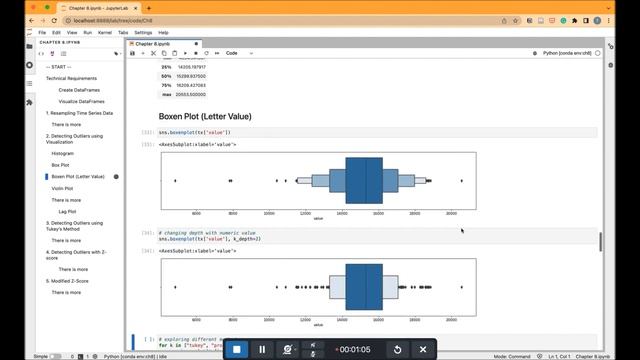640x360 pixels.
Task: Jump to Histogram section
Action: coord(62,153)
